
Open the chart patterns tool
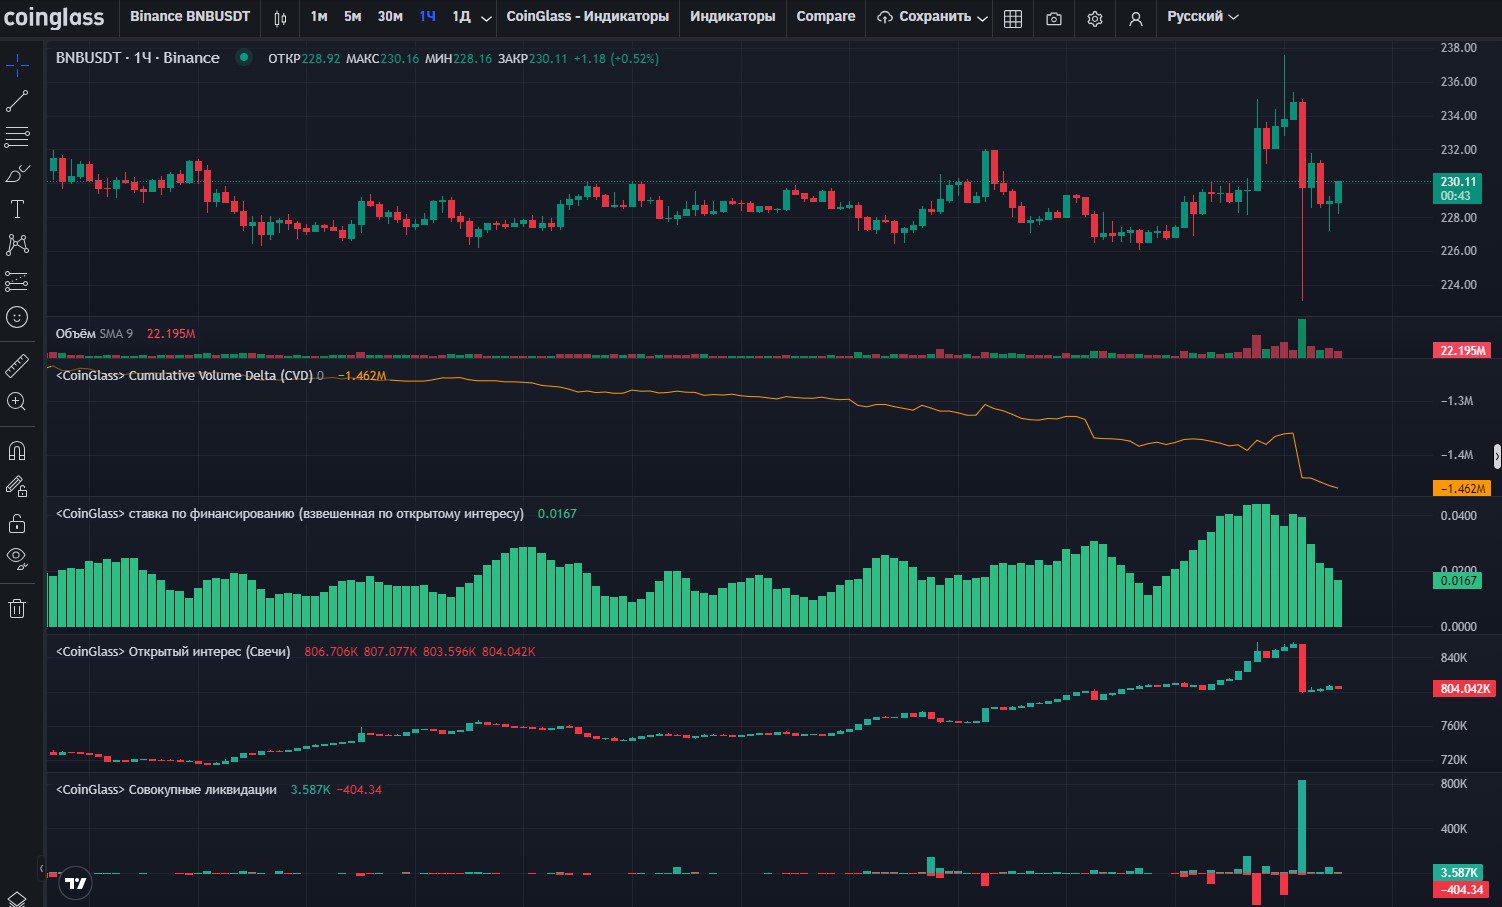tap(17, 245)
